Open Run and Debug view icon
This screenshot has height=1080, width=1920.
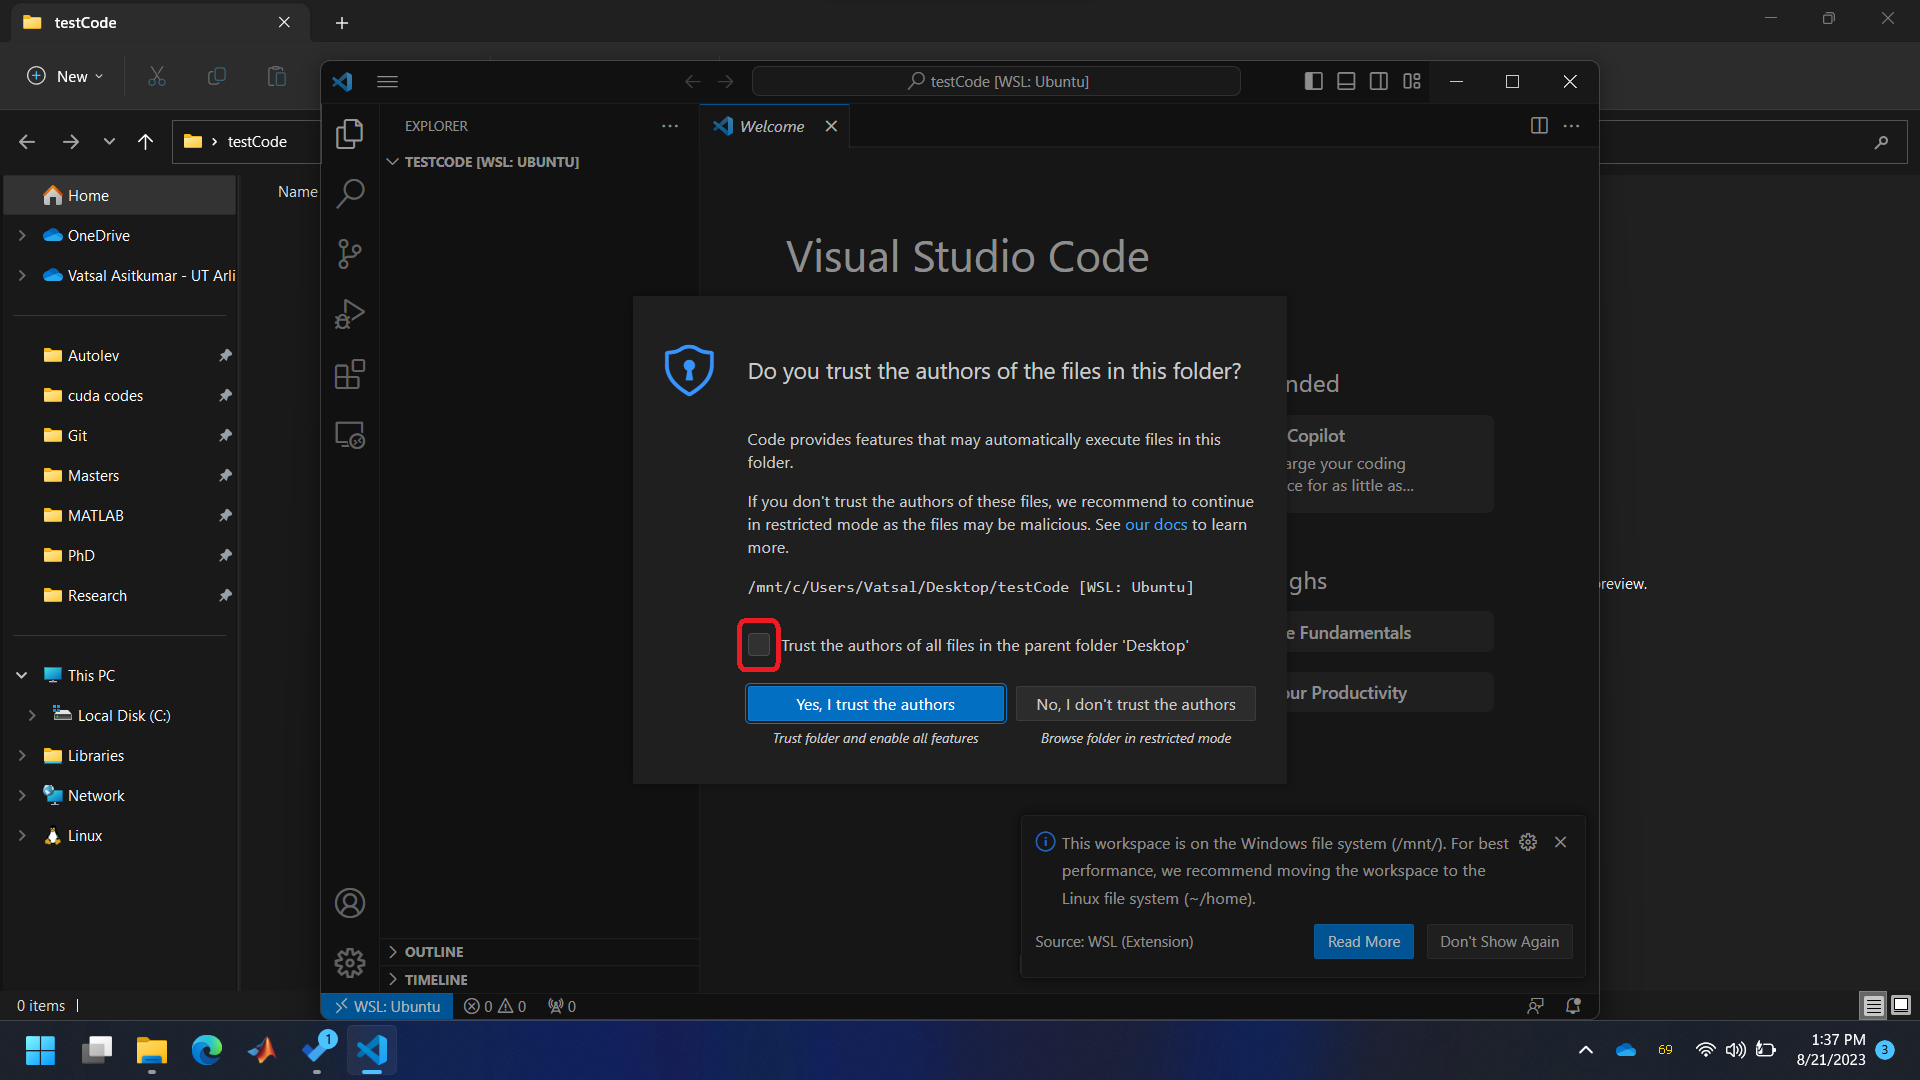coord(349,314)
